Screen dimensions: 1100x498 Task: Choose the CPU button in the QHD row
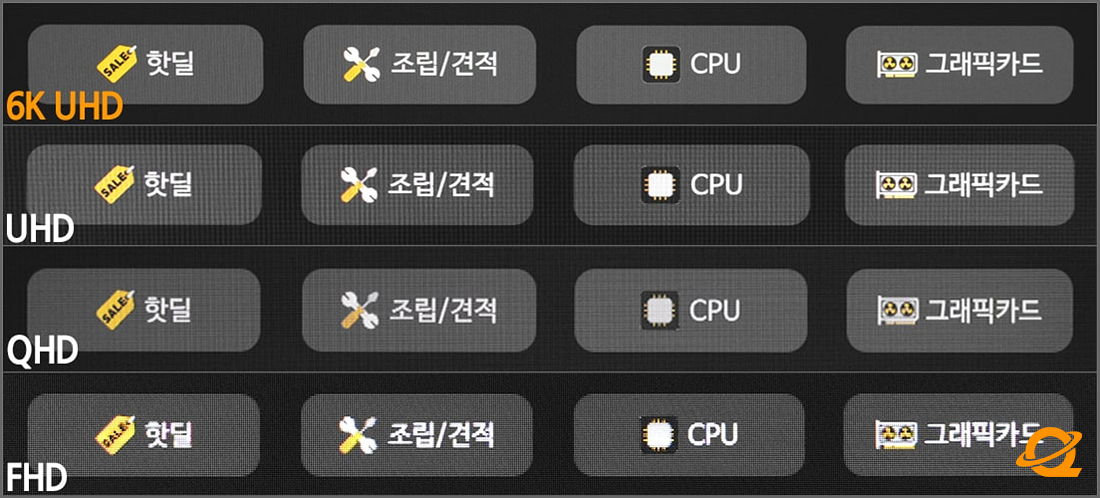[x=691, y=309]
